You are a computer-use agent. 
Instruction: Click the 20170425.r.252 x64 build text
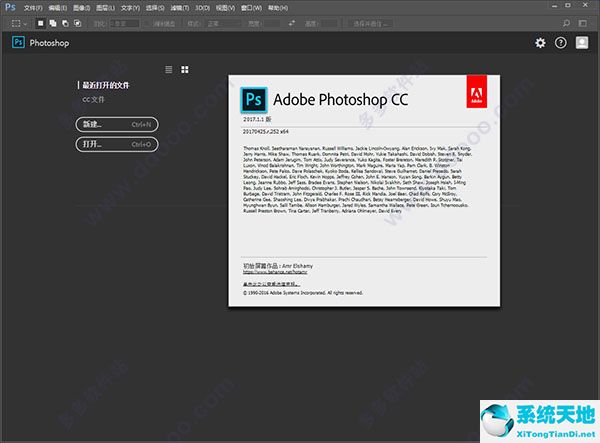266,132
